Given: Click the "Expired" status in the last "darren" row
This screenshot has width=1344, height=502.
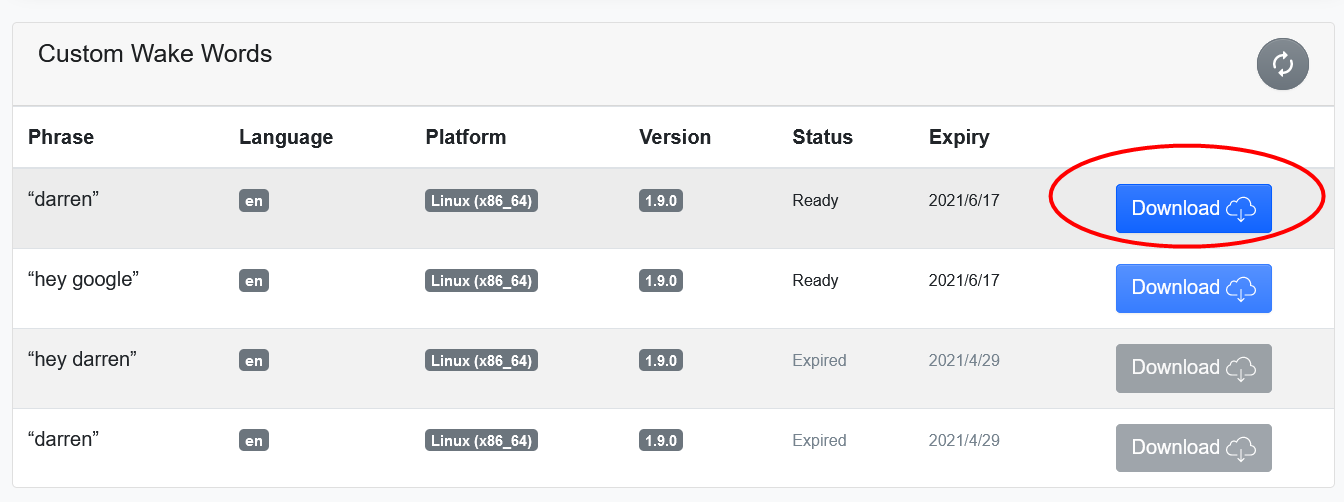Looking at the screenshot, I should coord(819,440).
